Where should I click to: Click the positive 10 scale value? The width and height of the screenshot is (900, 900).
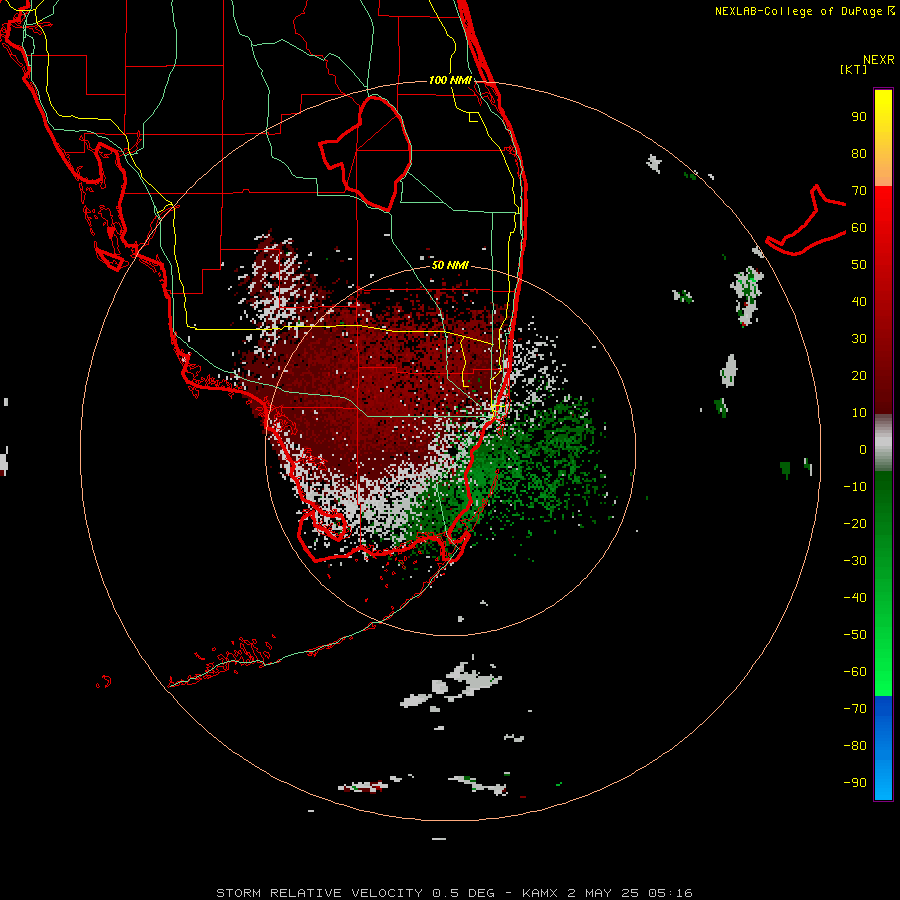coord(859,413)
